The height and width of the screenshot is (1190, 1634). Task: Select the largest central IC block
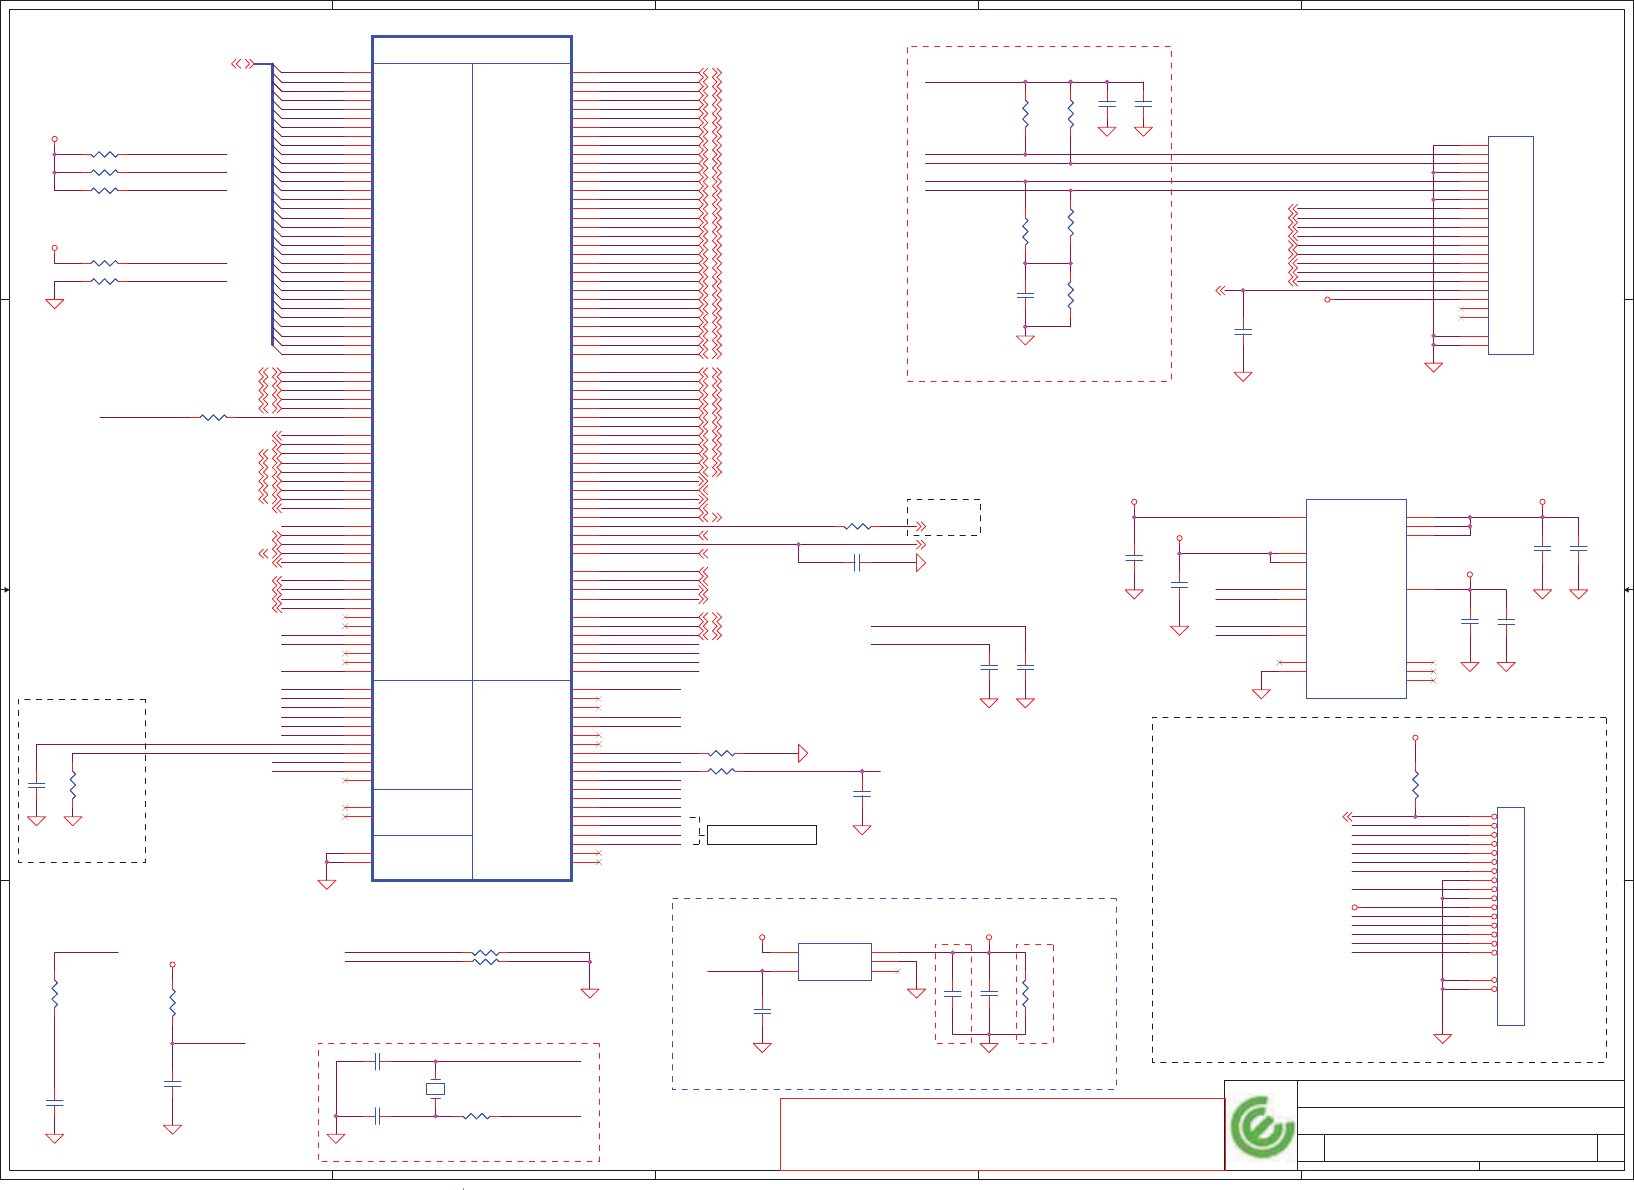click(472, 459)
